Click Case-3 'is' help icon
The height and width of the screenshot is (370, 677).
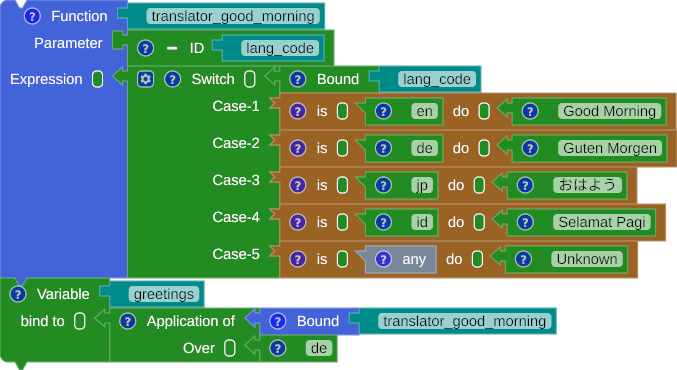297,186
